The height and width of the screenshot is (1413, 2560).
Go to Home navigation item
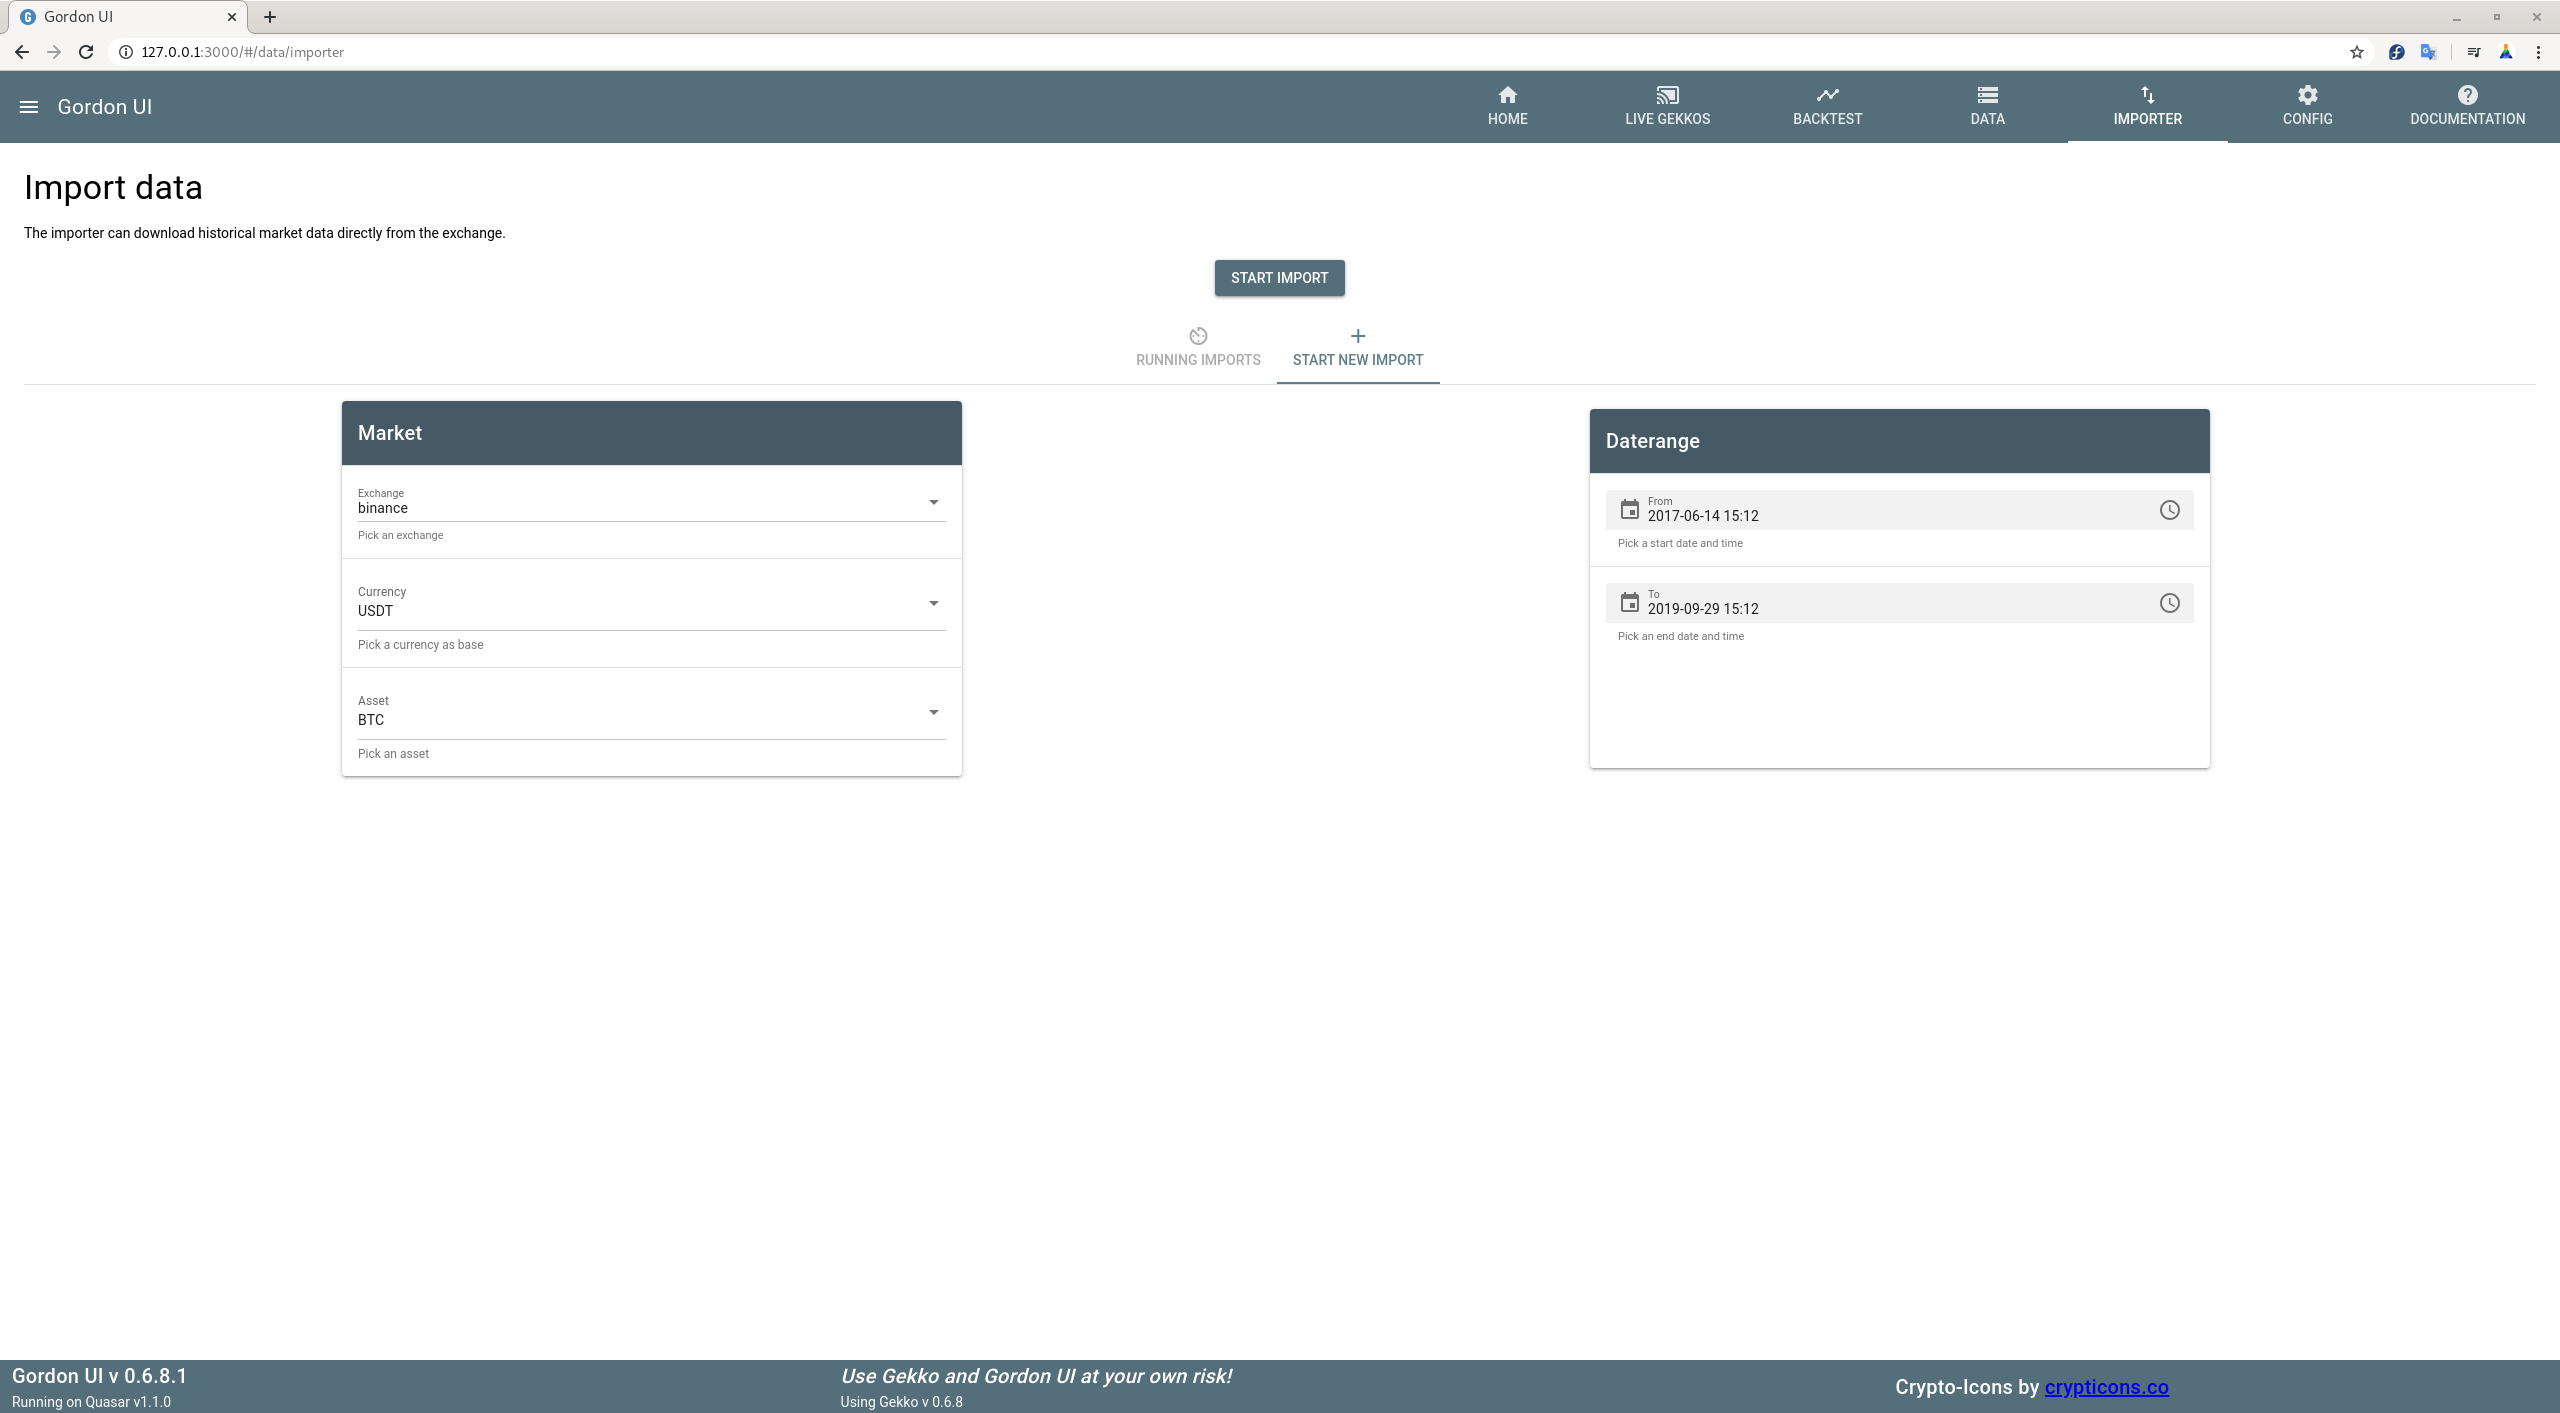pos(1507,106)
